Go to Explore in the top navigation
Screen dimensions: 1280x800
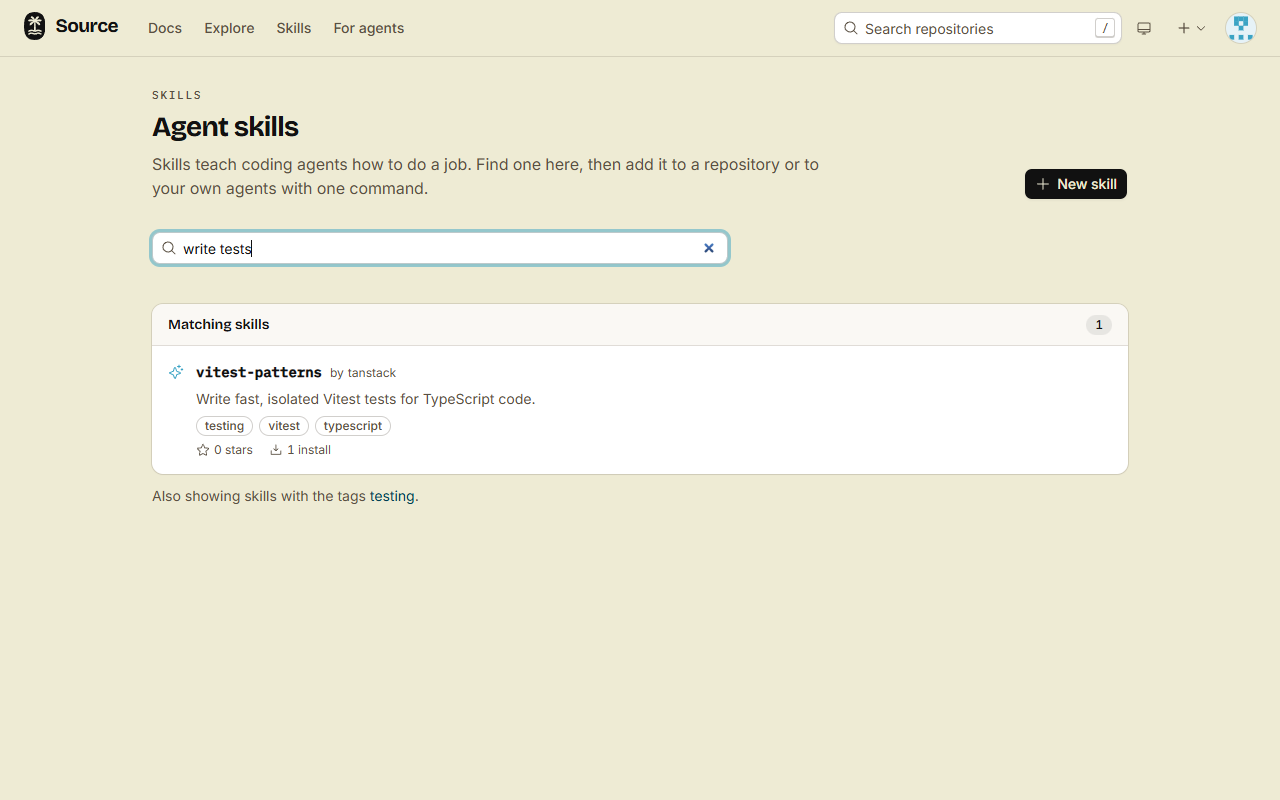tap(229, 28)
